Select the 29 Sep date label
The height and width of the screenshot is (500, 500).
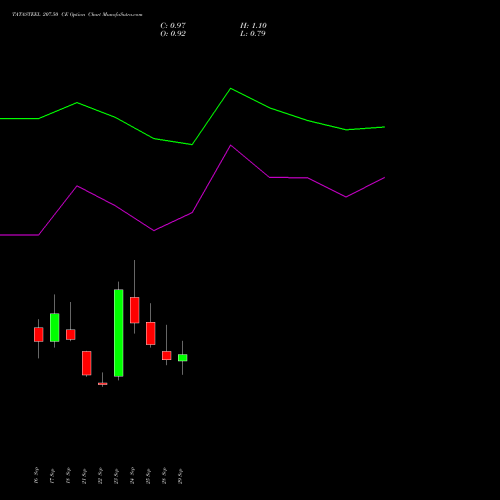[180, 476]
